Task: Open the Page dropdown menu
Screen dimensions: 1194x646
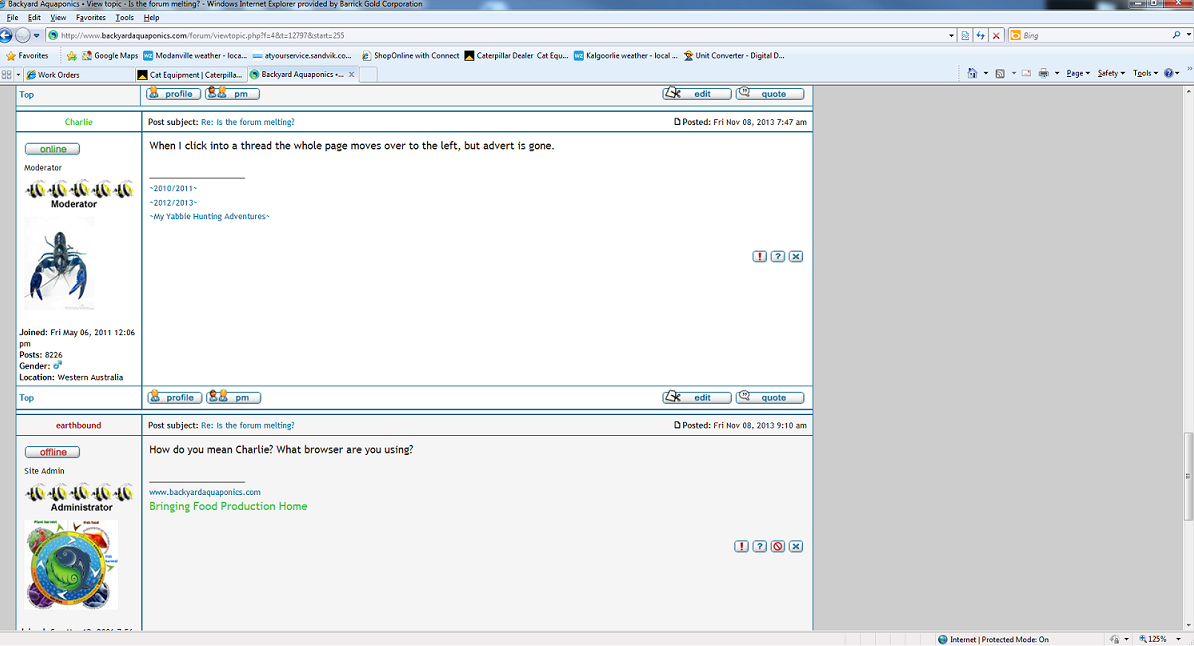Action: pyautogui.click(x=1077, y=74)
